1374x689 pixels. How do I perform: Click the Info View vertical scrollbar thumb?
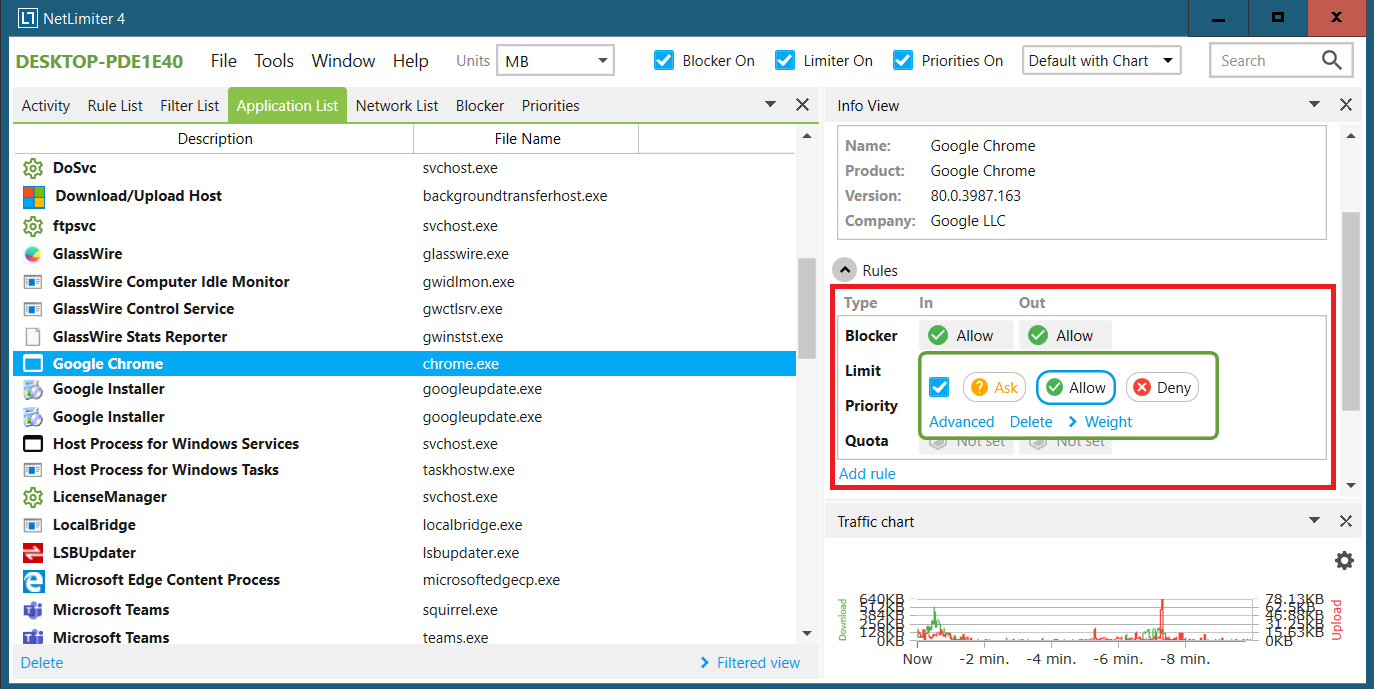coord(1351,311)
